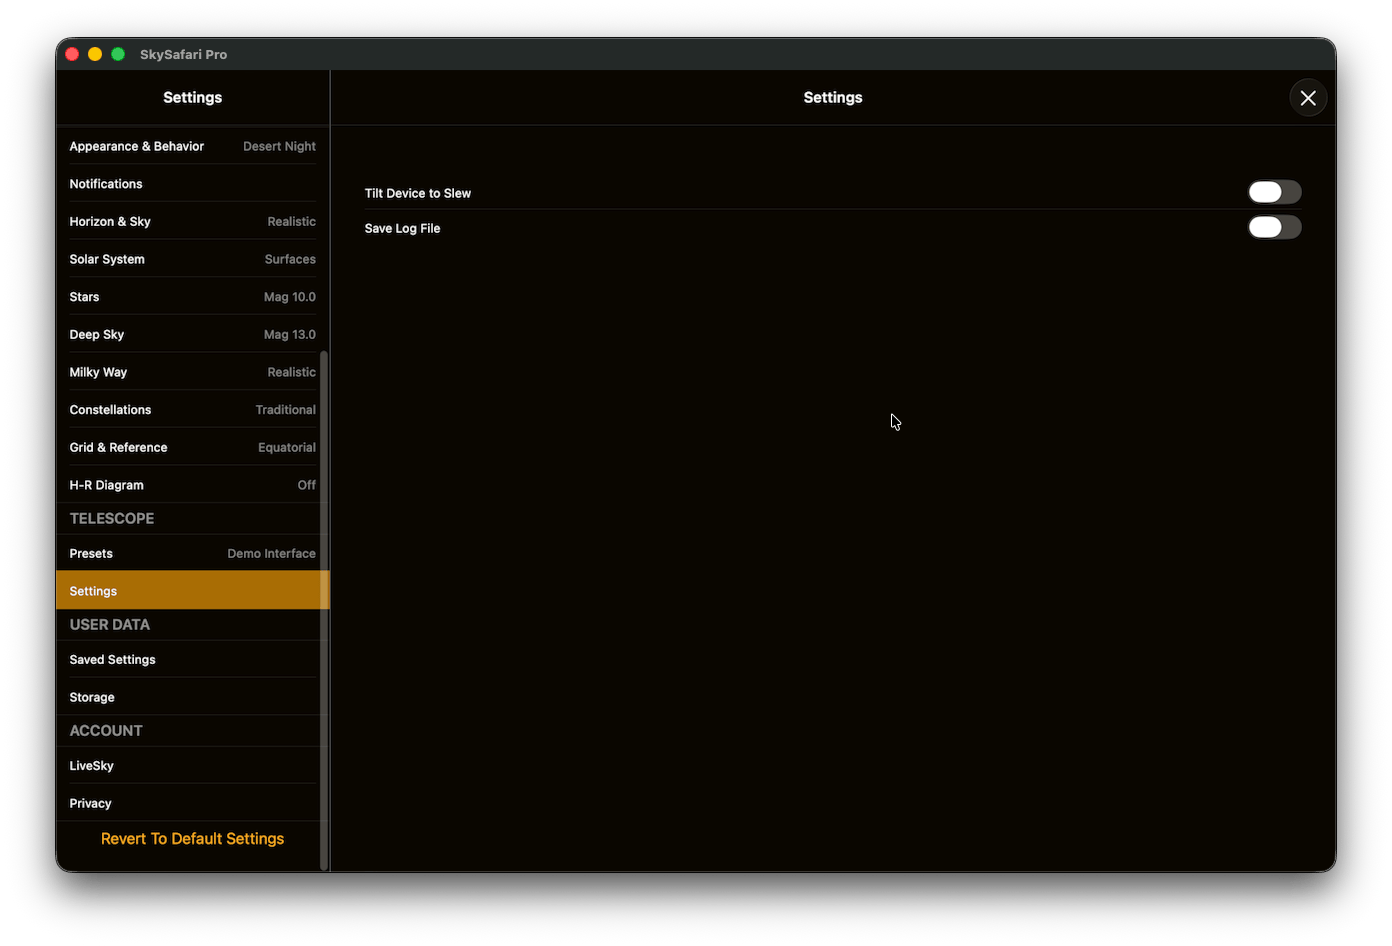1392x946 pixels.
Task: Open the H-R Diagram settings
Action: (x=192, y=485)
